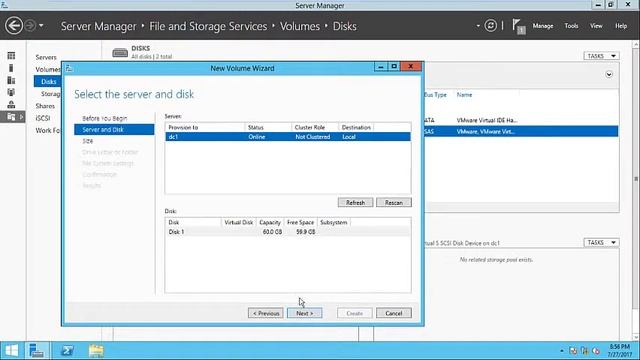
Task: Open the View menu
Action: click(596, 26)
